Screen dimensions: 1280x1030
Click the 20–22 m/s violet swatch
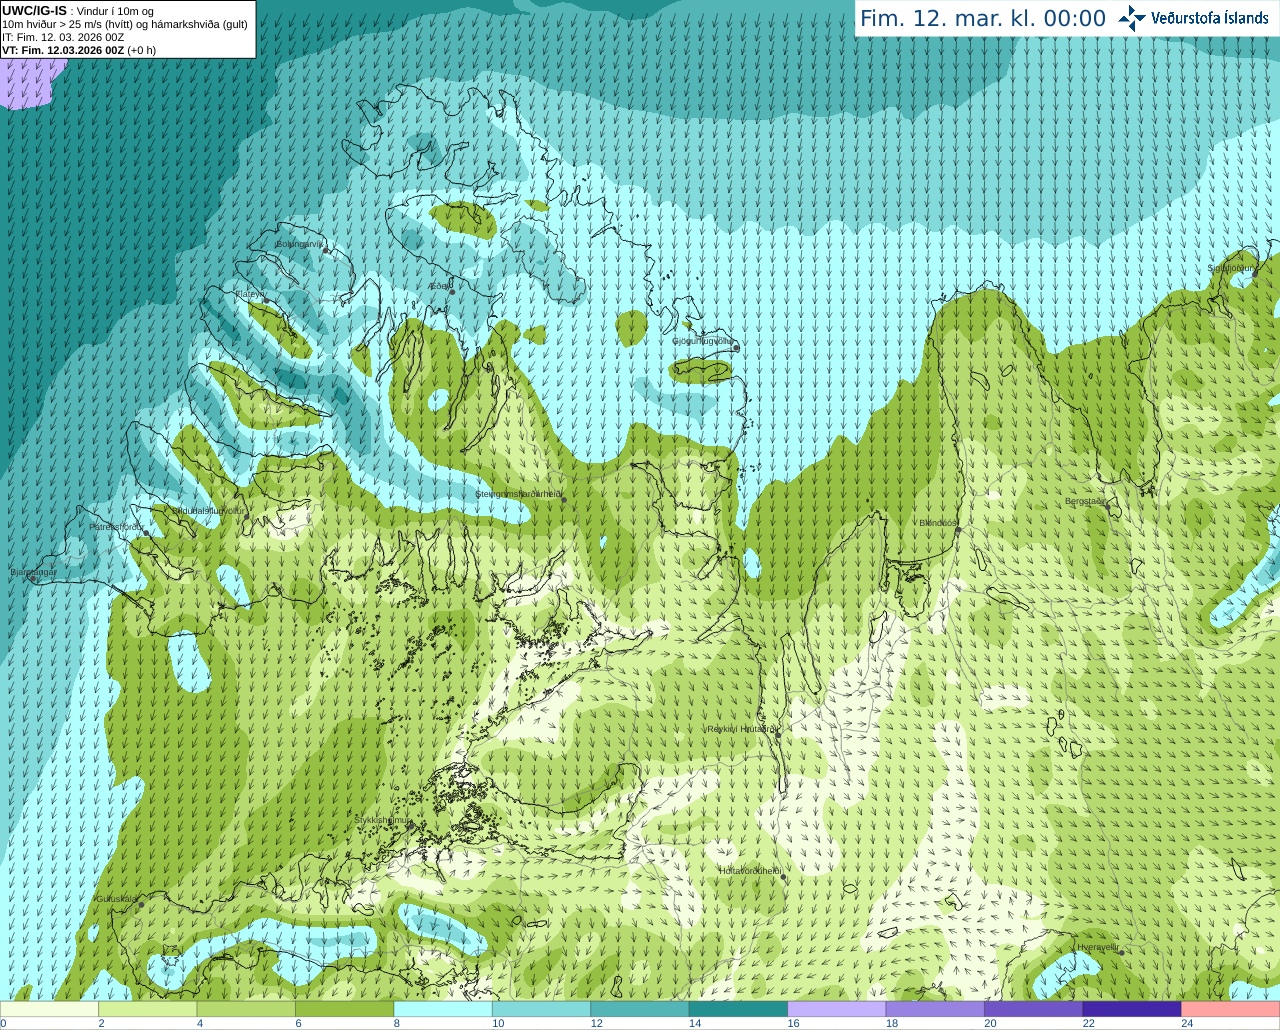pyautogui.click(x=1034, y=1009)
